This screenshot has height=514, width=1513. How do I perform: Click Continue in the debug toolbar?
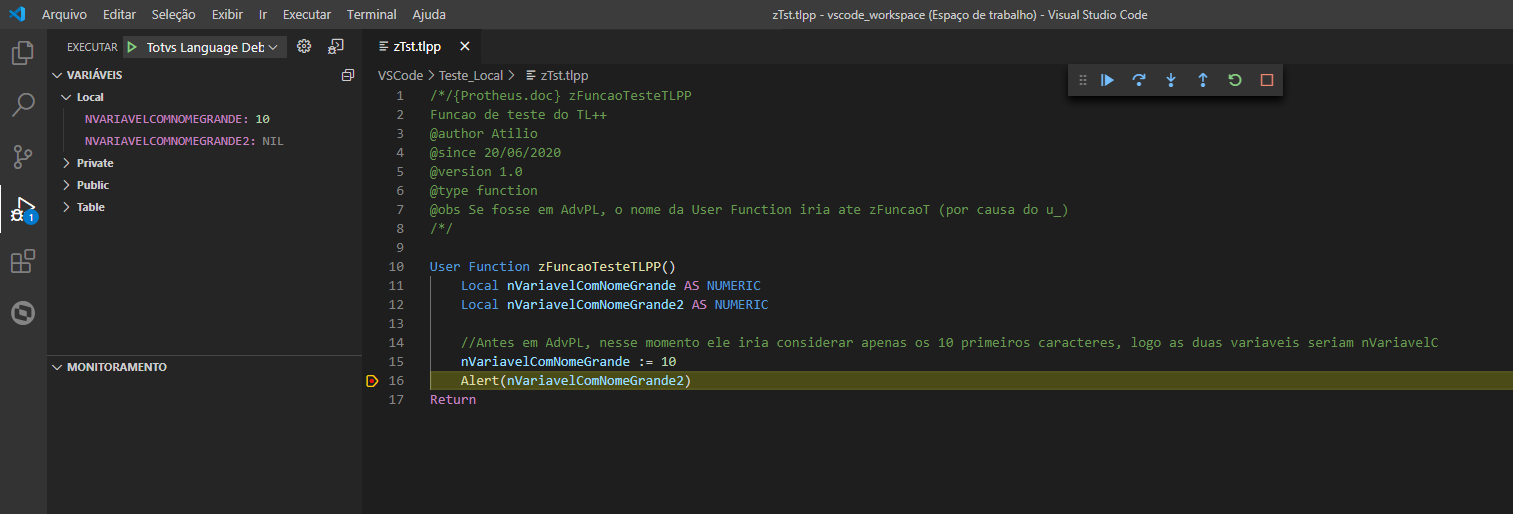(x=1107, y=80)
